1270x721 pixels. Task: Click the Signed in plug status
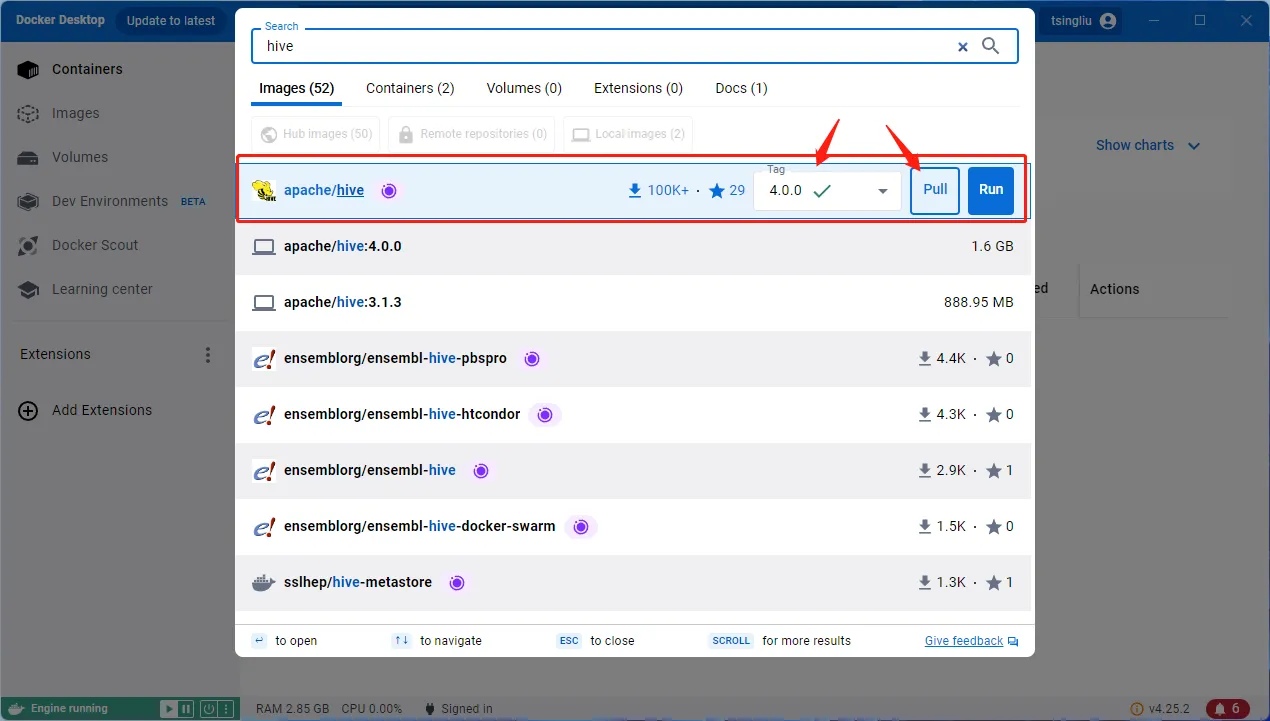[x=459, y=709]
